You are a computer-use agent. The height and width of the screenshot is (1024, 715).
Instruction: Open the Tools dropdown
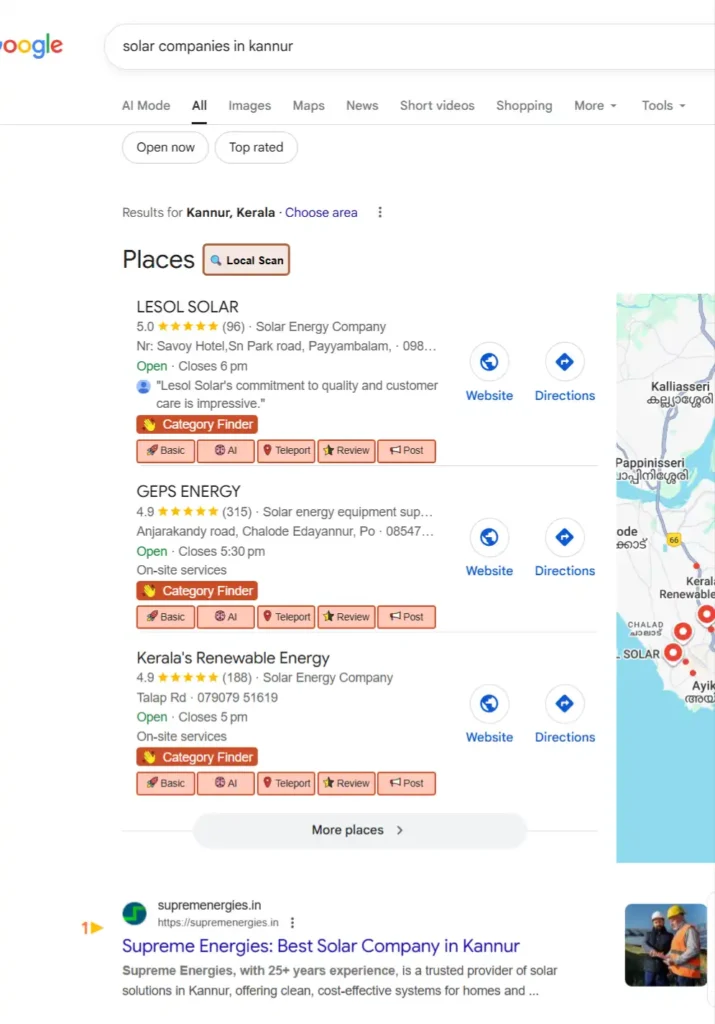pyautogui.click(x=663, y=105)
